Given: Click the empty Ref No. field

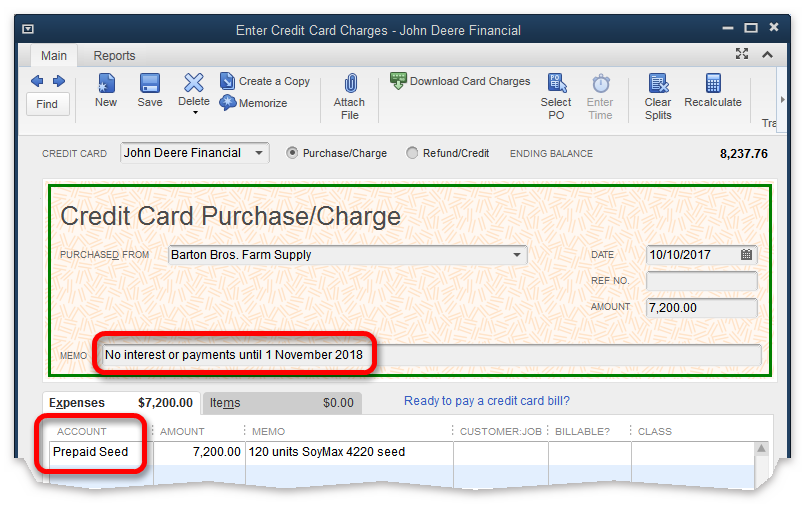Looking at the screenshot, I should pyautogui.click(x=701, y=281).
